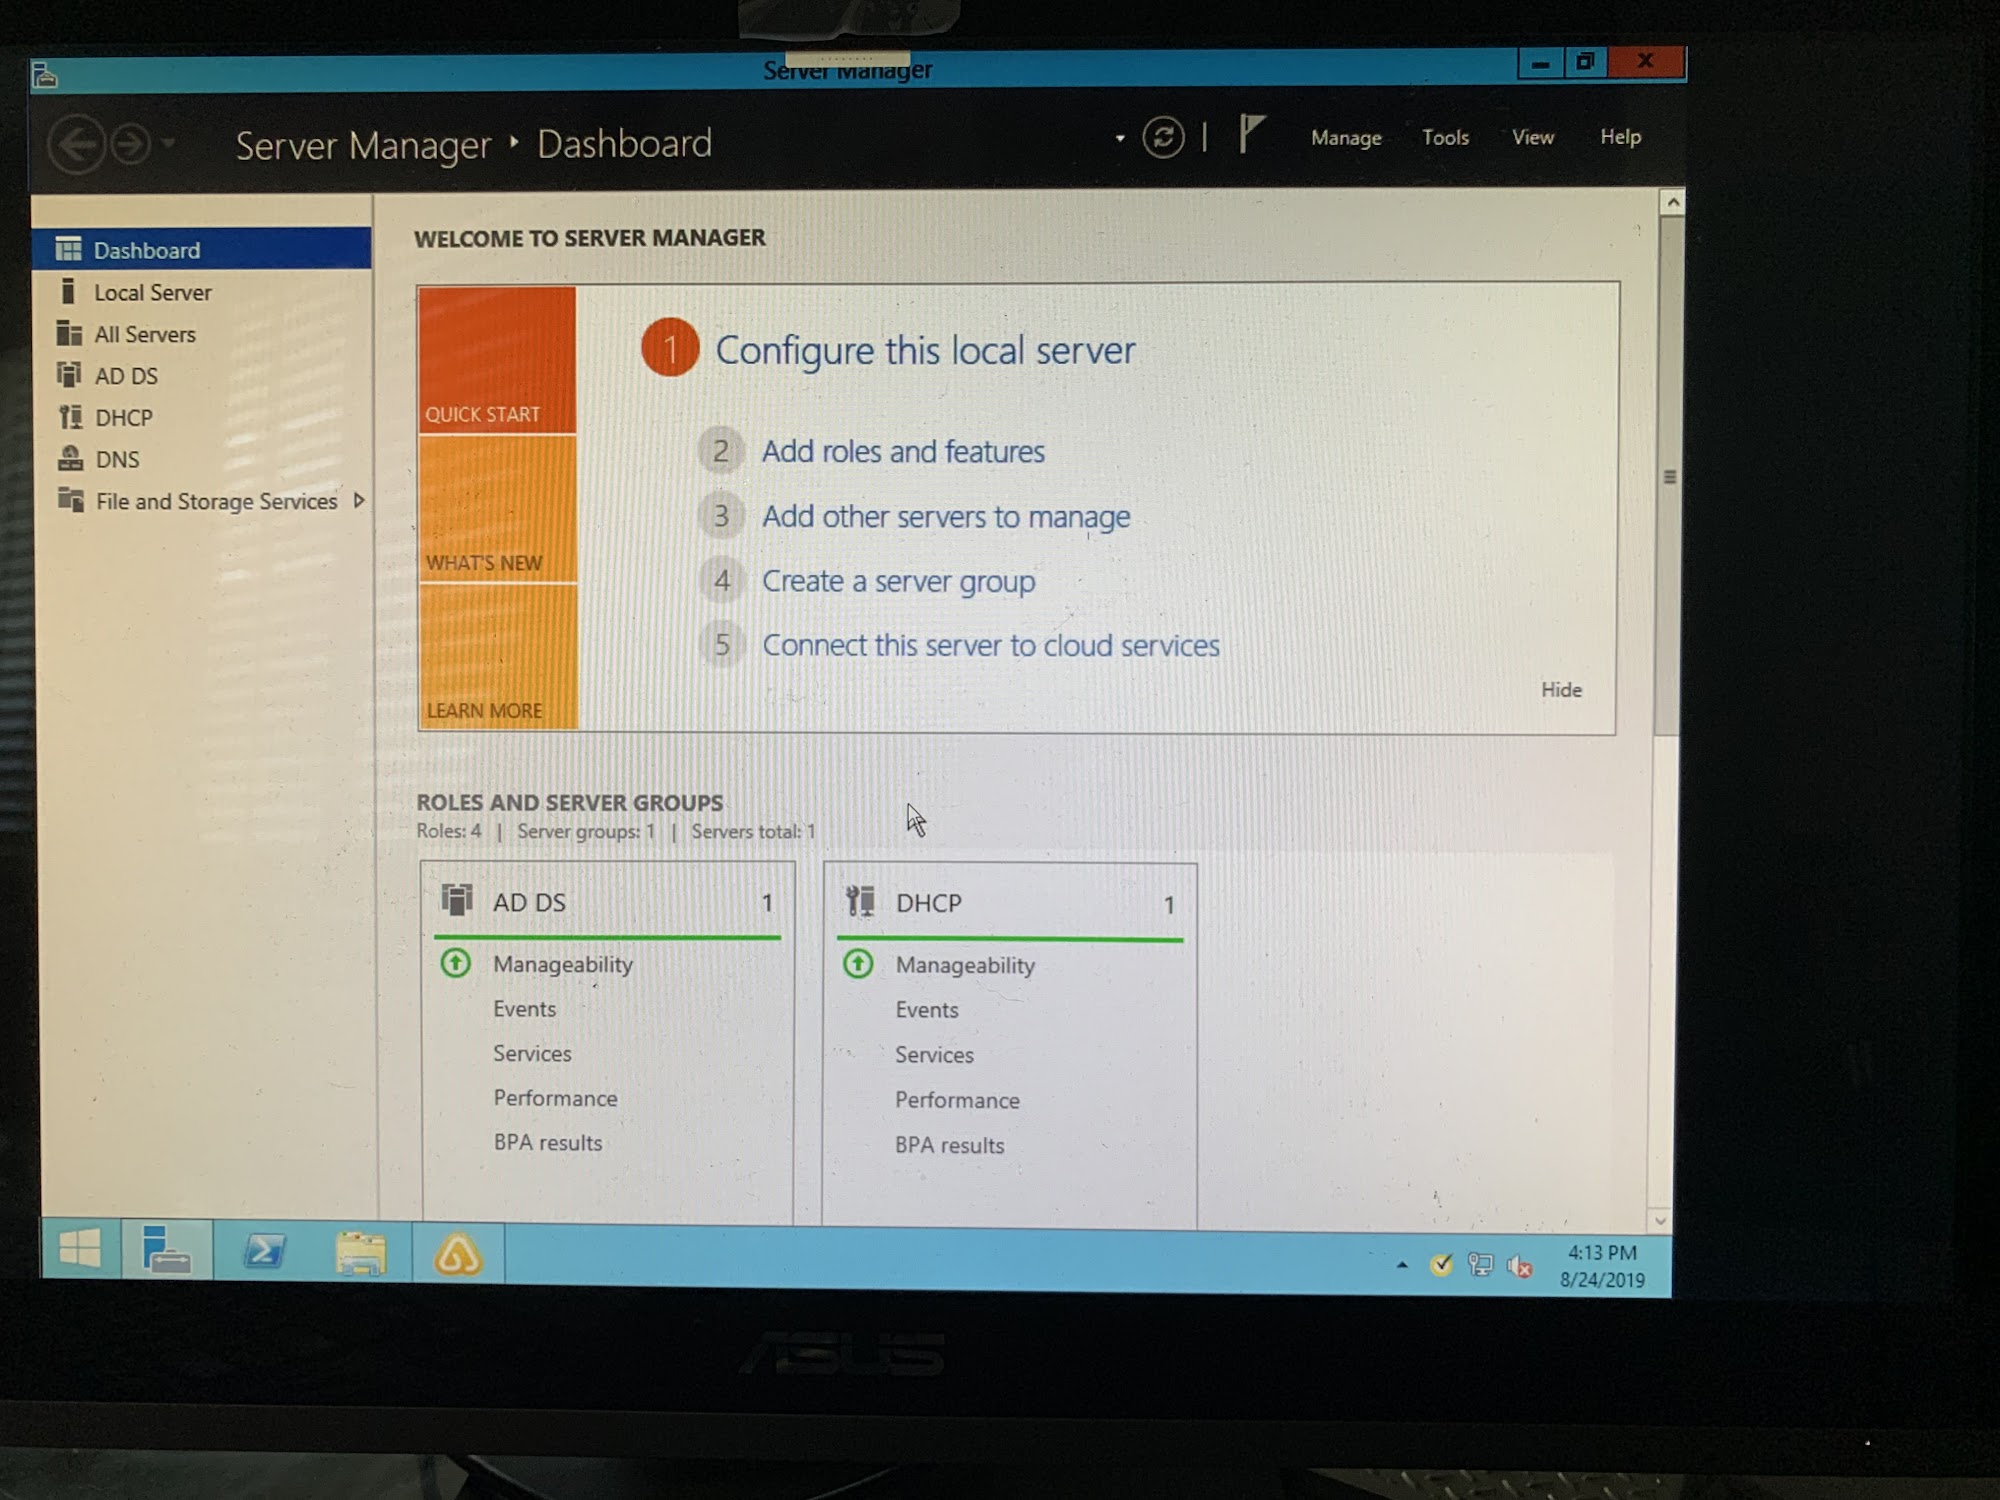2000x1500 pixels.
Task: Open the Windows Start button
Action: (x=80, y=1249)
